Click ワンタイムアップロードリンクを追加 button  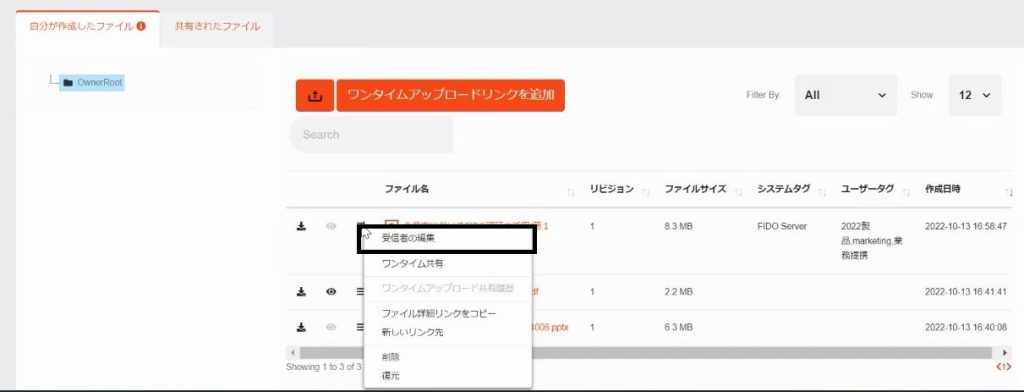point(451,95)
